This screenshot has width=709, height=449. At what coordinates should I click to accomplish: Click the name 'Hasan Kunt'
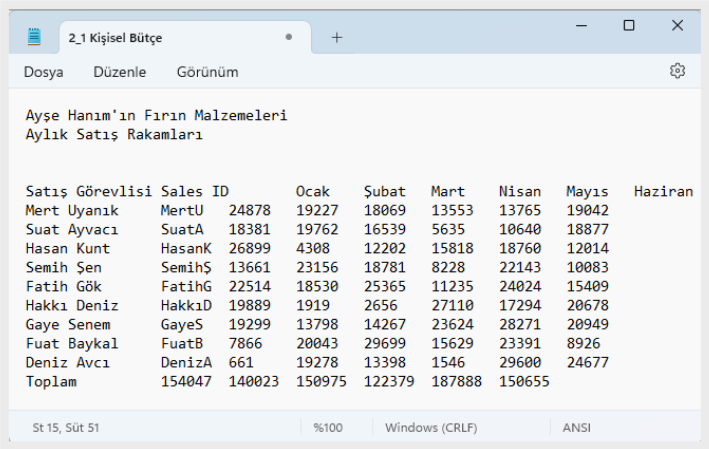(x=67, y=248)
